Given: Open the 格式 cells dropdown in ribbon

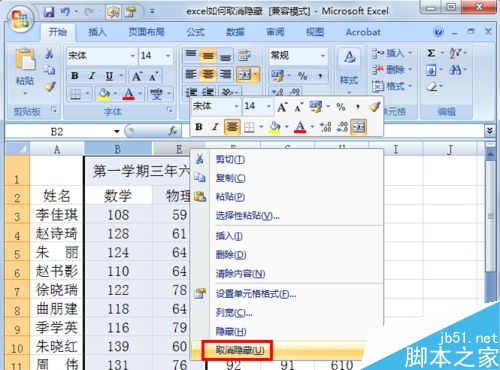Looking at the screenshot, I should tap(392, 86).
